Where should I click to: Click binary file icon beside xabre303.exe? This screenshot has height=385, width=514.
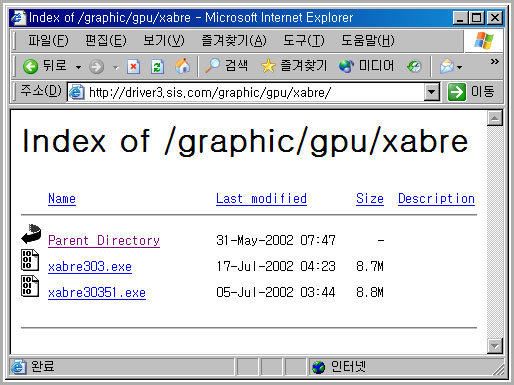pyautogui.click(x=30, y=260)
